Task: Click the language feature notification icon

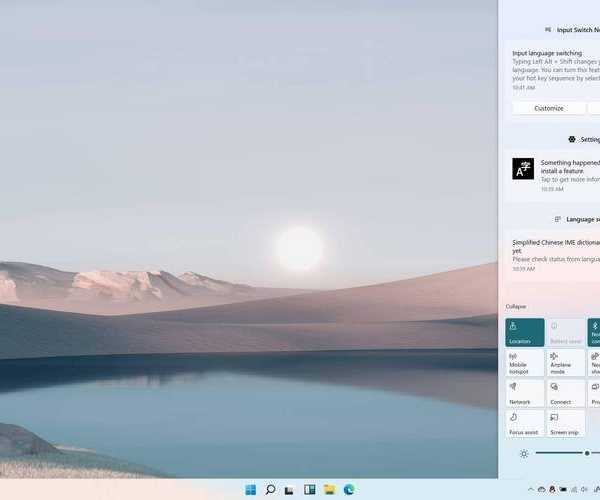Action: tap(523, 168)
